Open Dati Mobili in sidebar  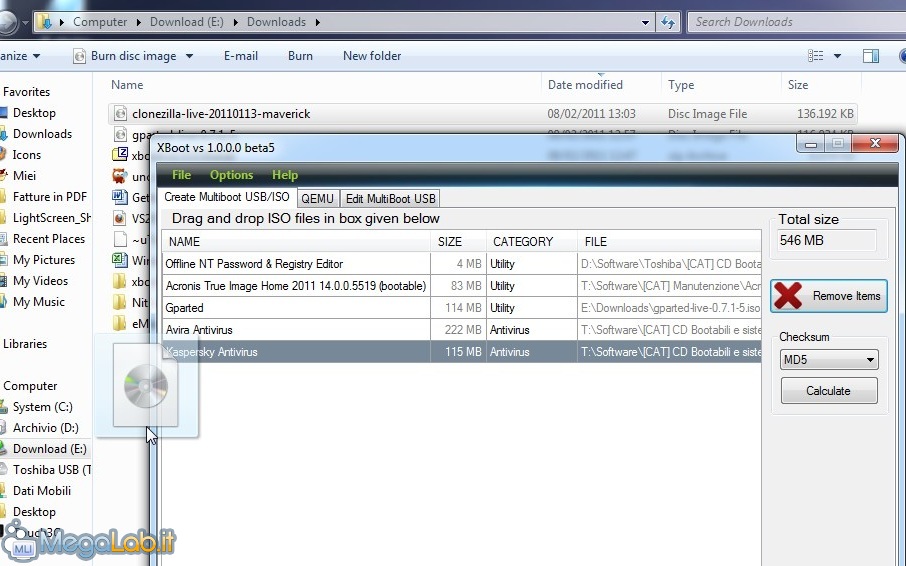(42, 491)
